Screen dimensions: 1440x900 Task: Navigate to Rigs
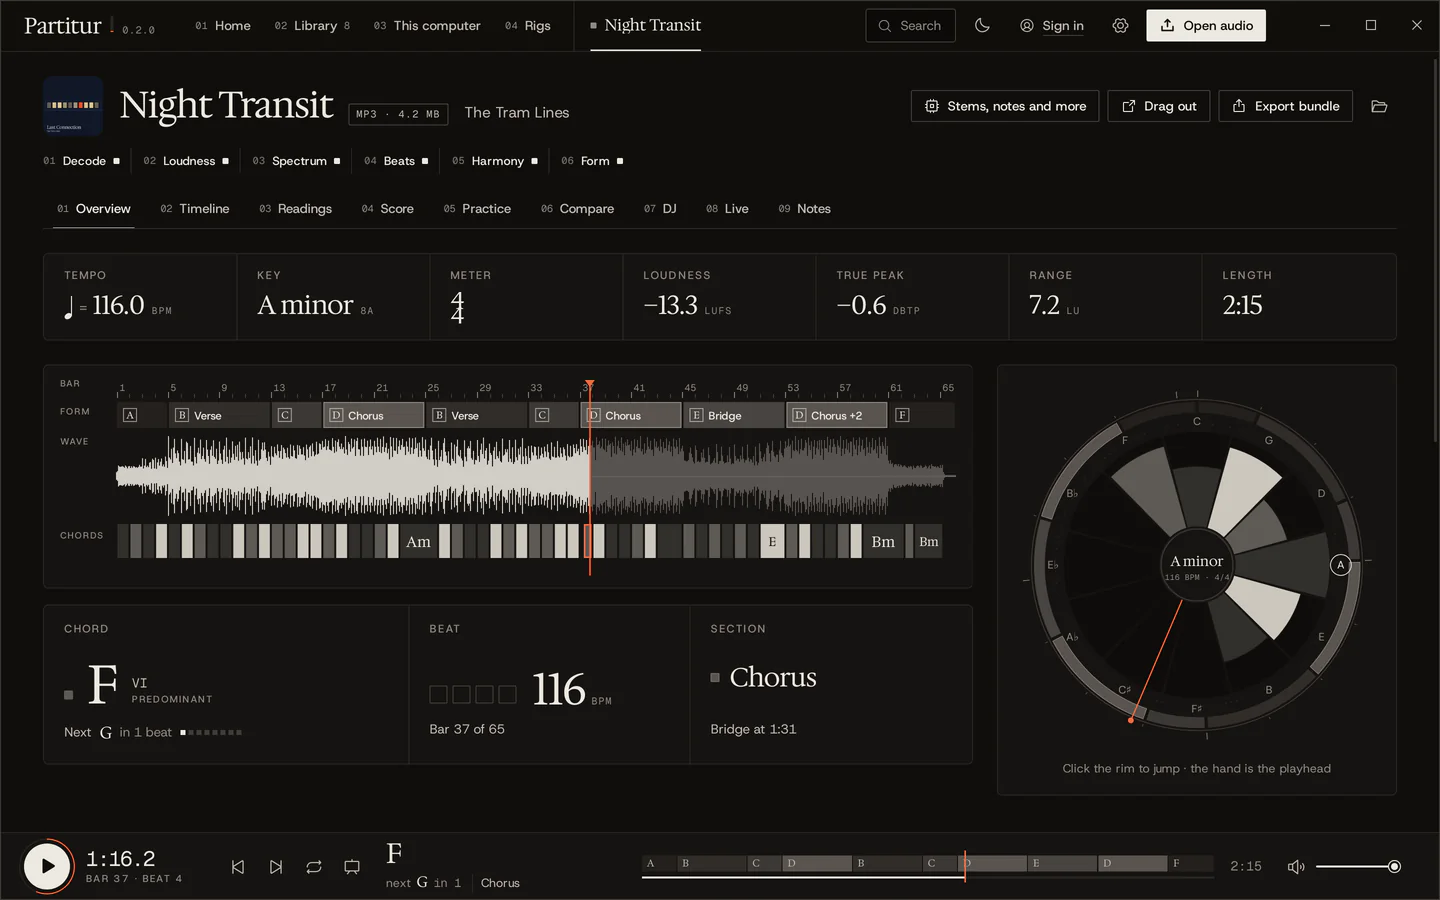point(528,26)
